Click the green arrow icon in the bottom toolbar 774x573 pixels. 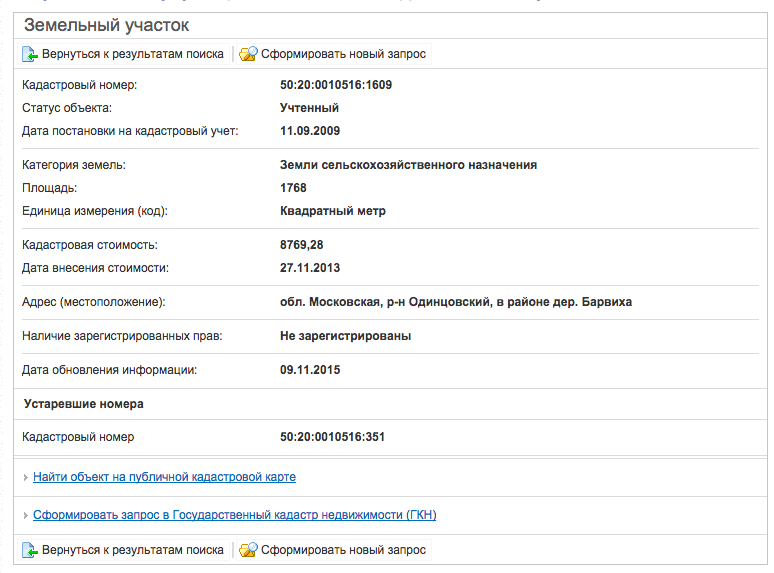click(30, 550)
